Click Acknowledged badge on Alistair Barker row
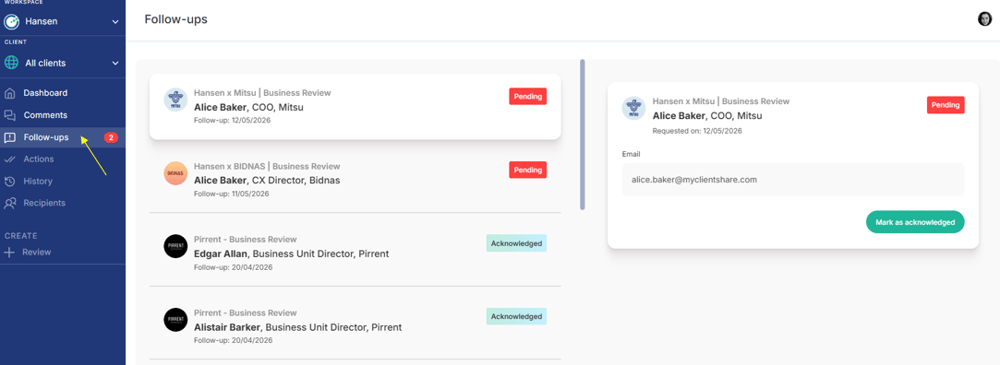The width and height of the screenshot is (1000, 365). tap(516, 316)
